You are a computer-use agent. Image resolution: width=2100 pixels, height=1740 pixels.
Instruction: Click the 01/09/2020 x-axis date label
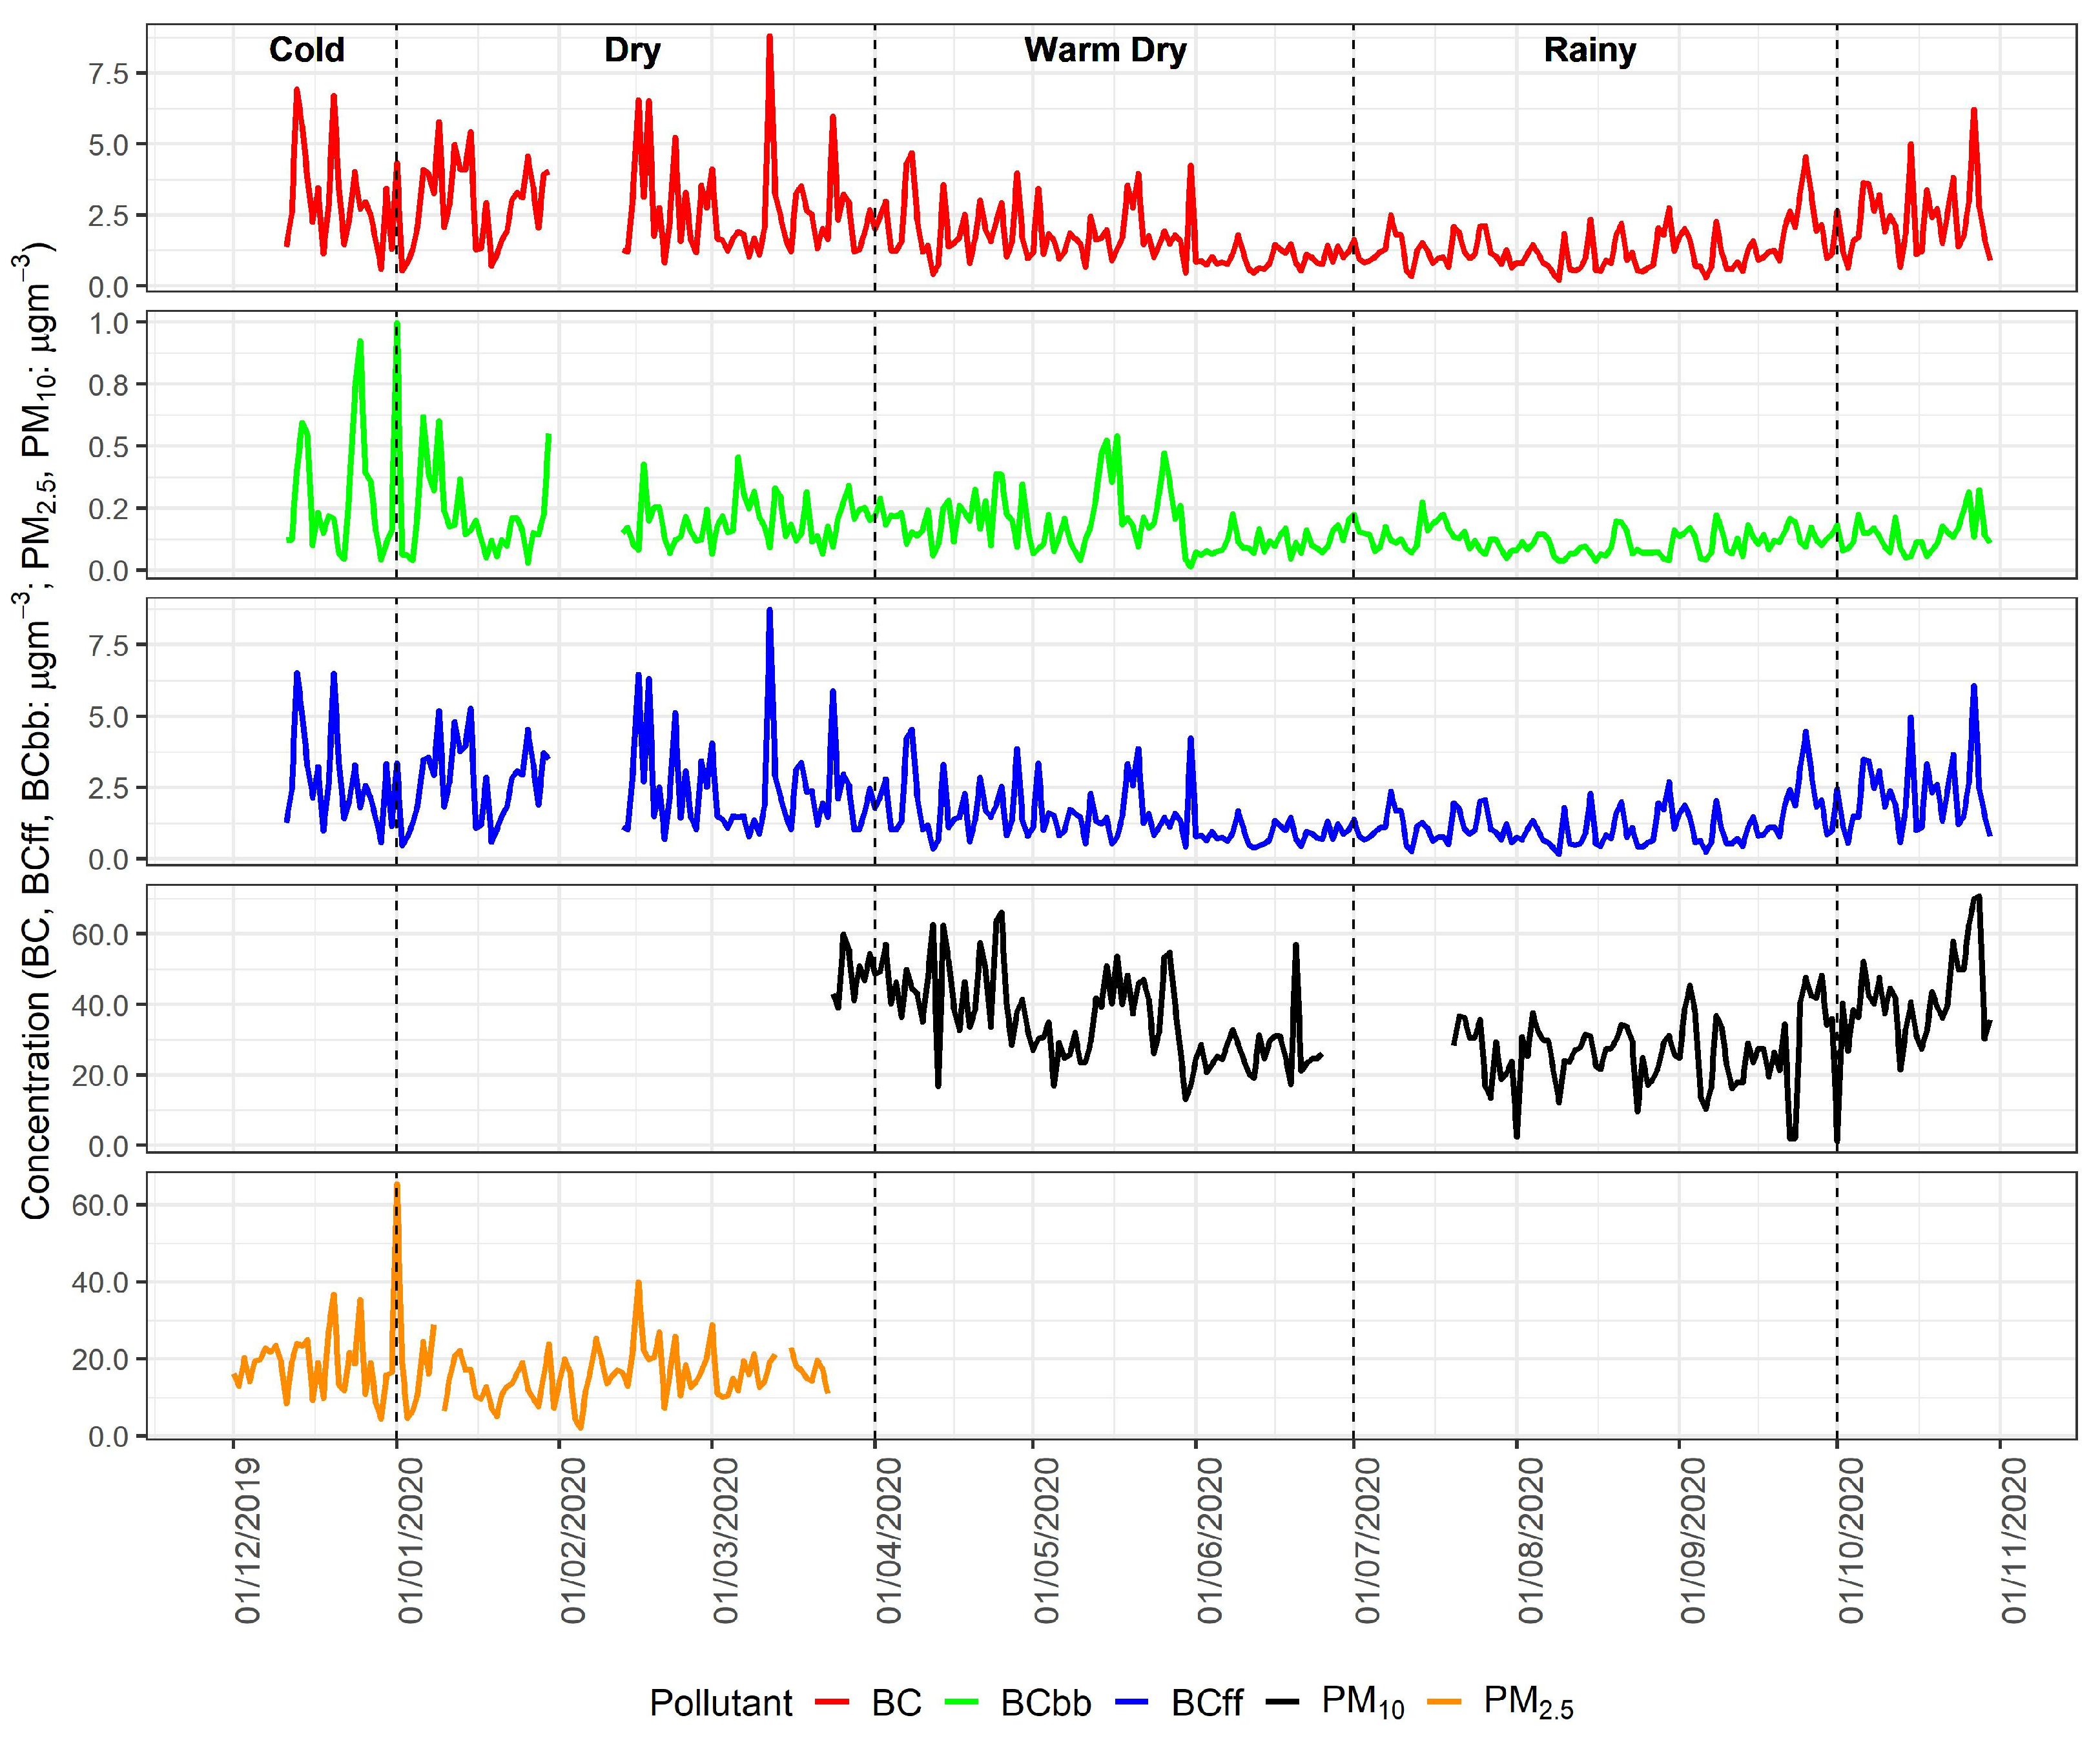tap(1692, 1541)
